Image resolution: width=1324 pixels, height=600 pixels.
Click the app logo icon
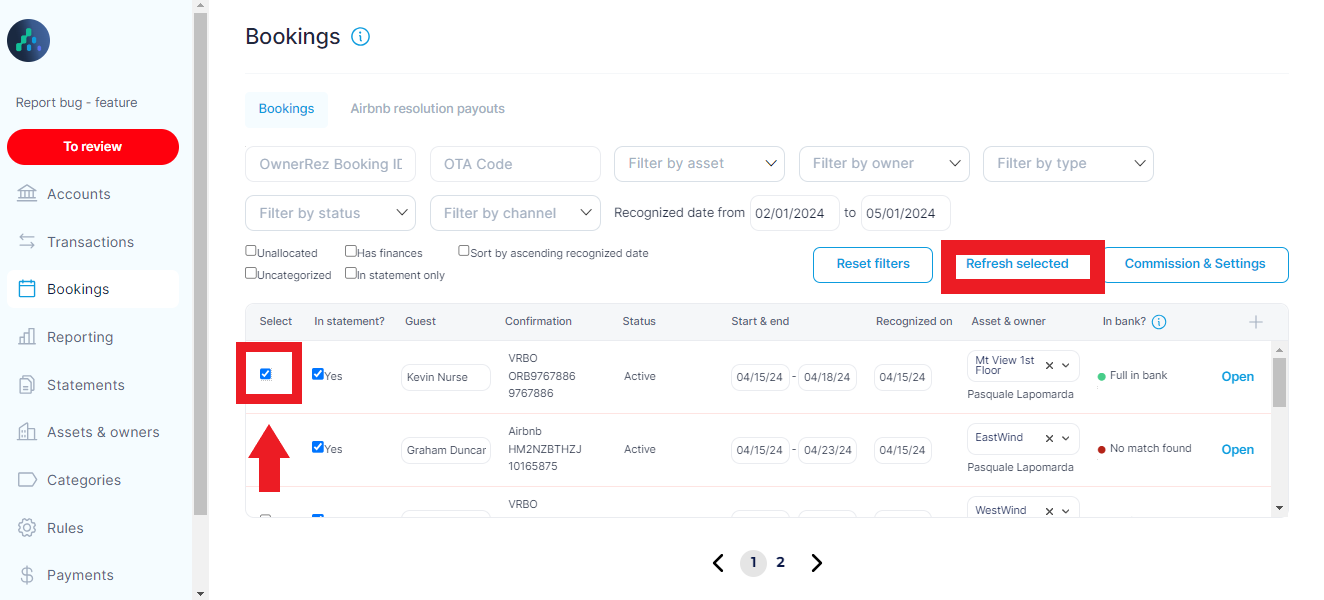click(28, 41)
